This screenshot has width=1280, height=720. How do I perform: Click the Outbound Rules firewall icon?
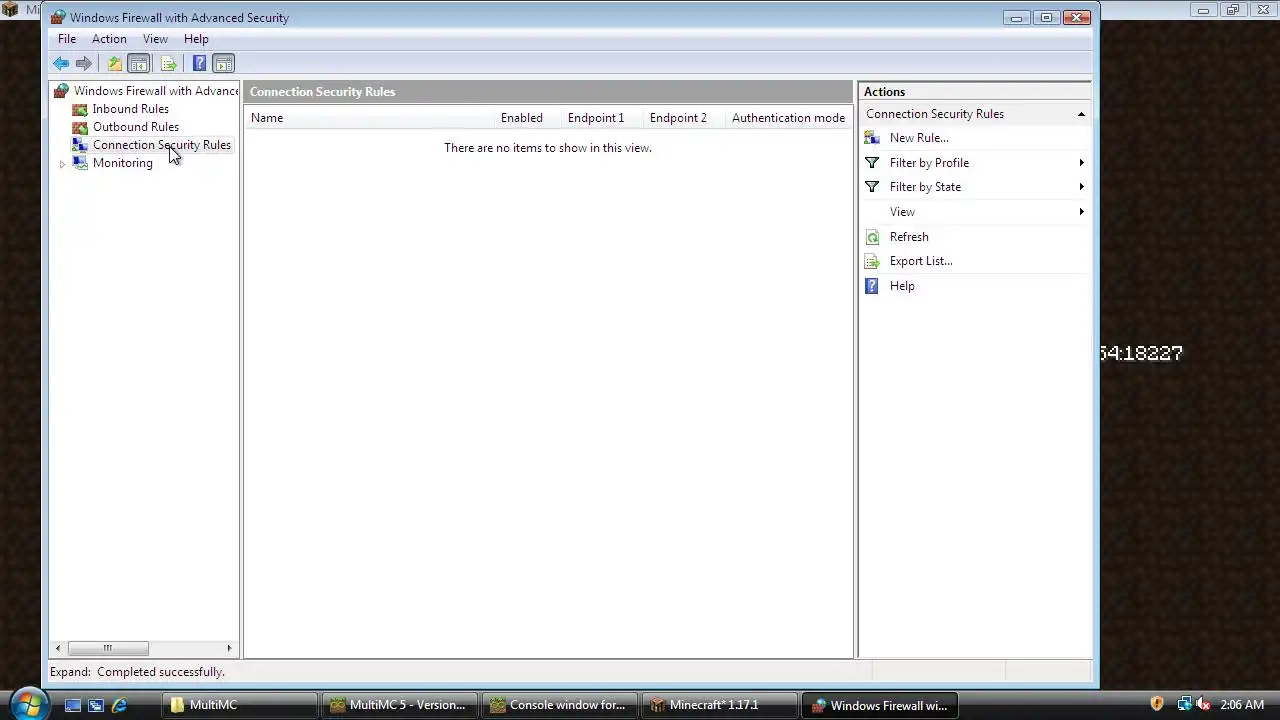click(80, 127)
